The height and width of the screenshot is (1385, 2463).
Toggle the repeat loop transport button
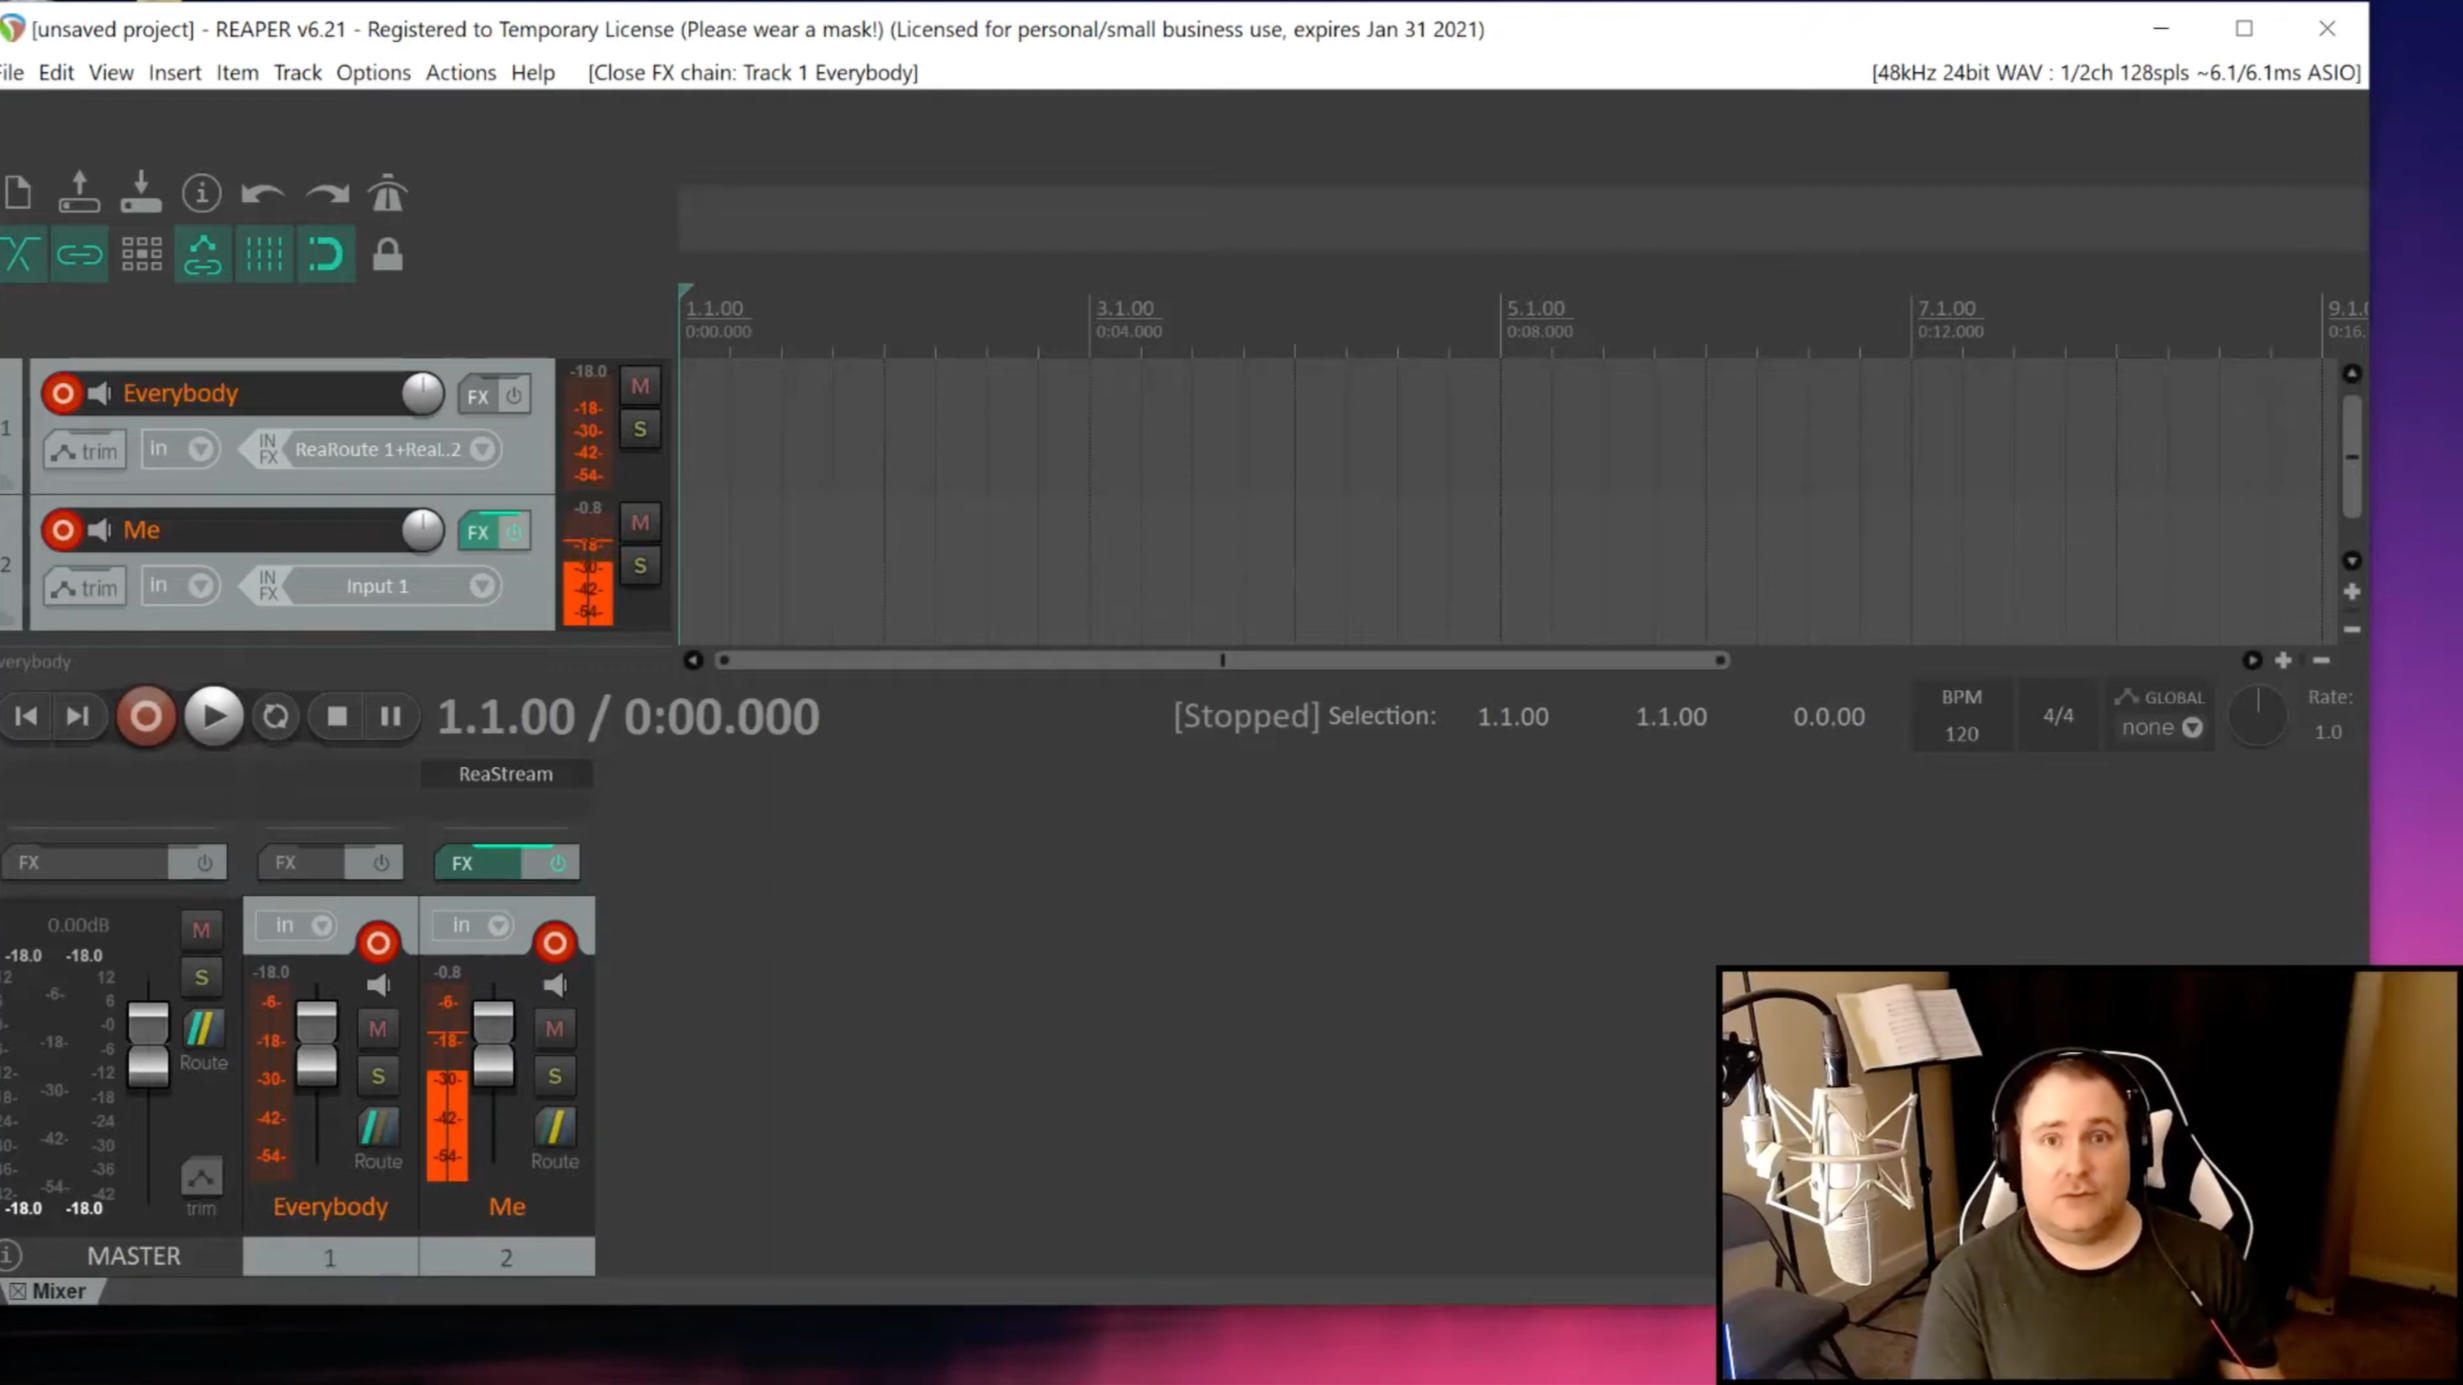tap(275, 716)
